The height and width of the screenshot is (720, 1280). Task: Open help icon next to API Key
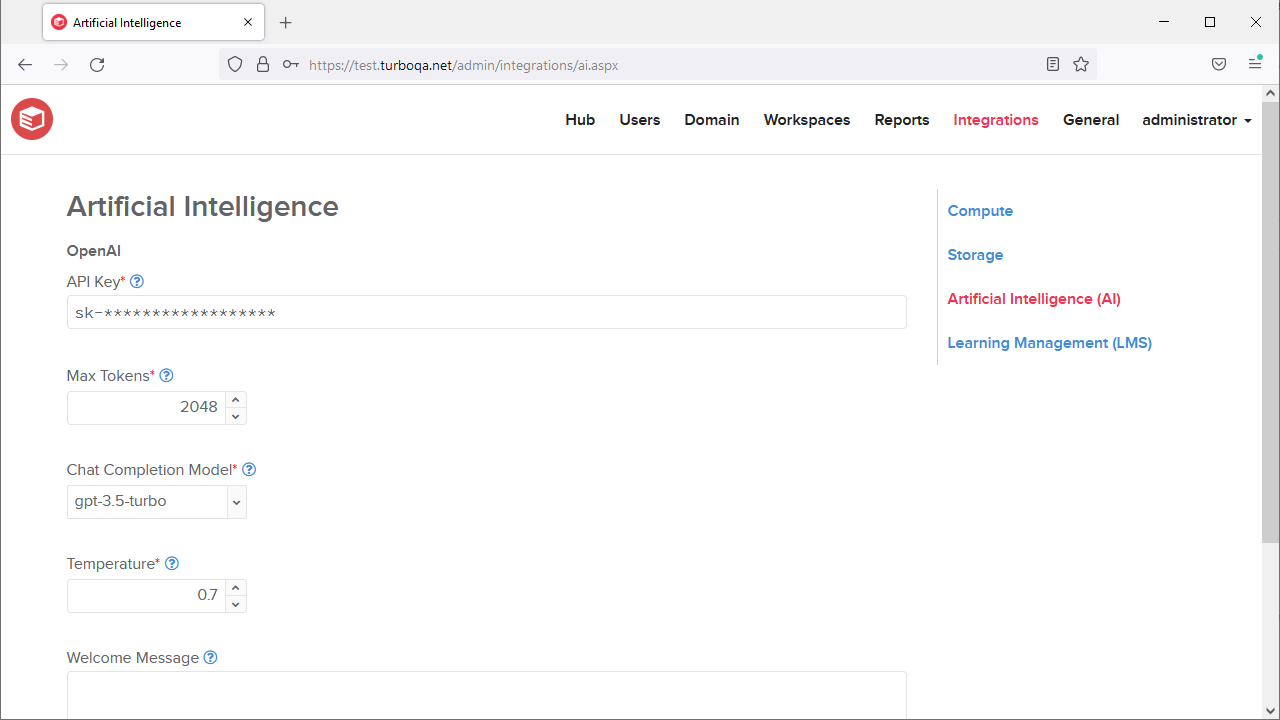tap(137, 282)
